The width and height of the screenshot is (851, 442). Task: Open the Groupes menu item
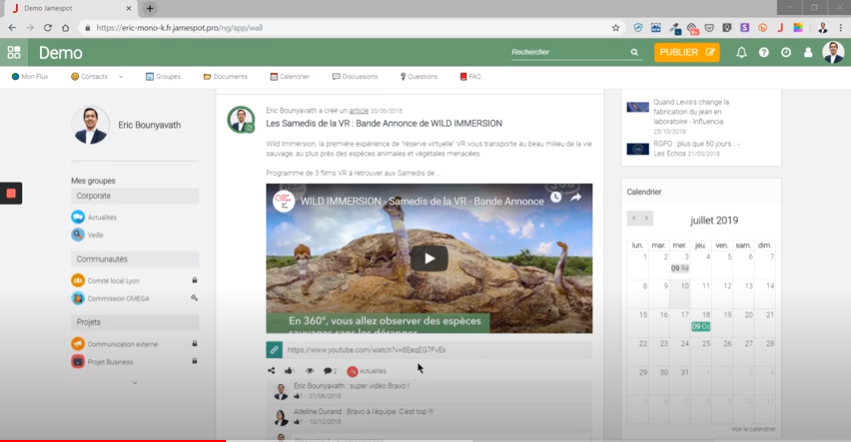point(163,77)
